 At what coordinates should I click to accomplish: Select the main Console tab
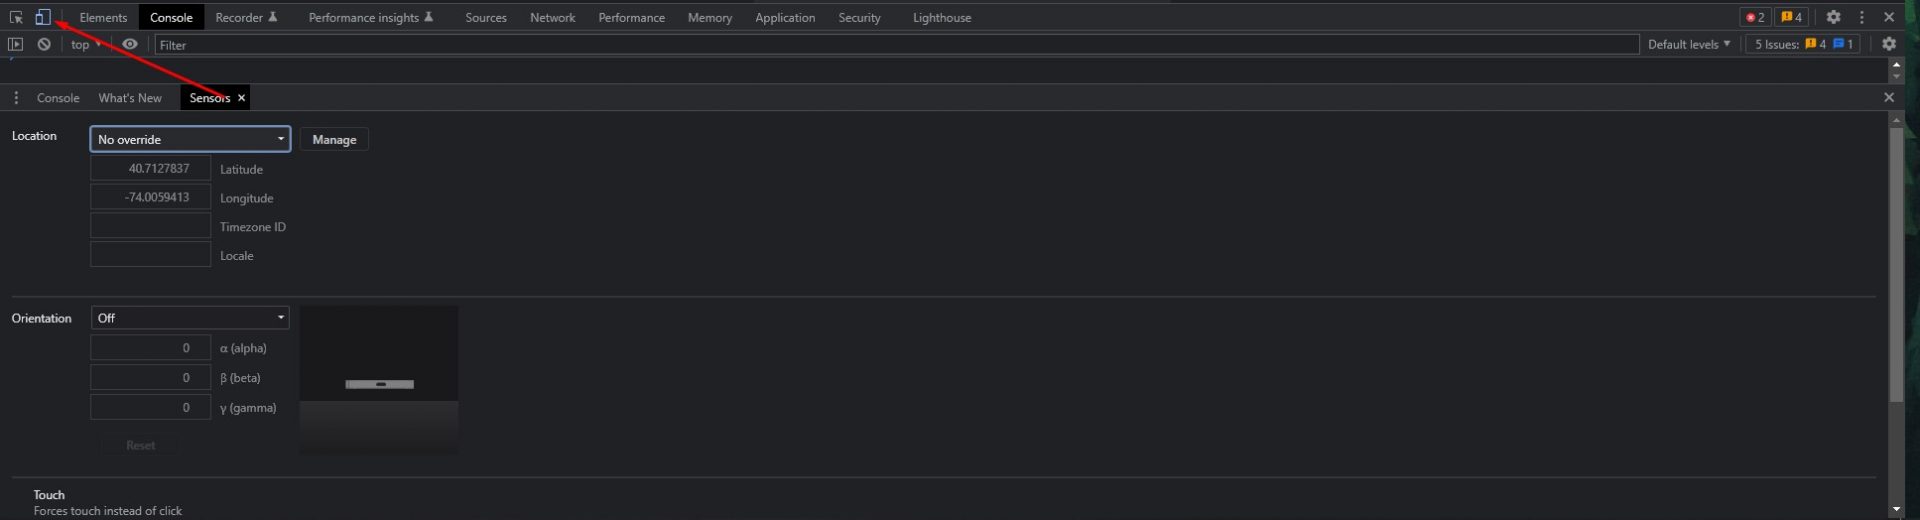pyautogui.click(x=171, y=17)
